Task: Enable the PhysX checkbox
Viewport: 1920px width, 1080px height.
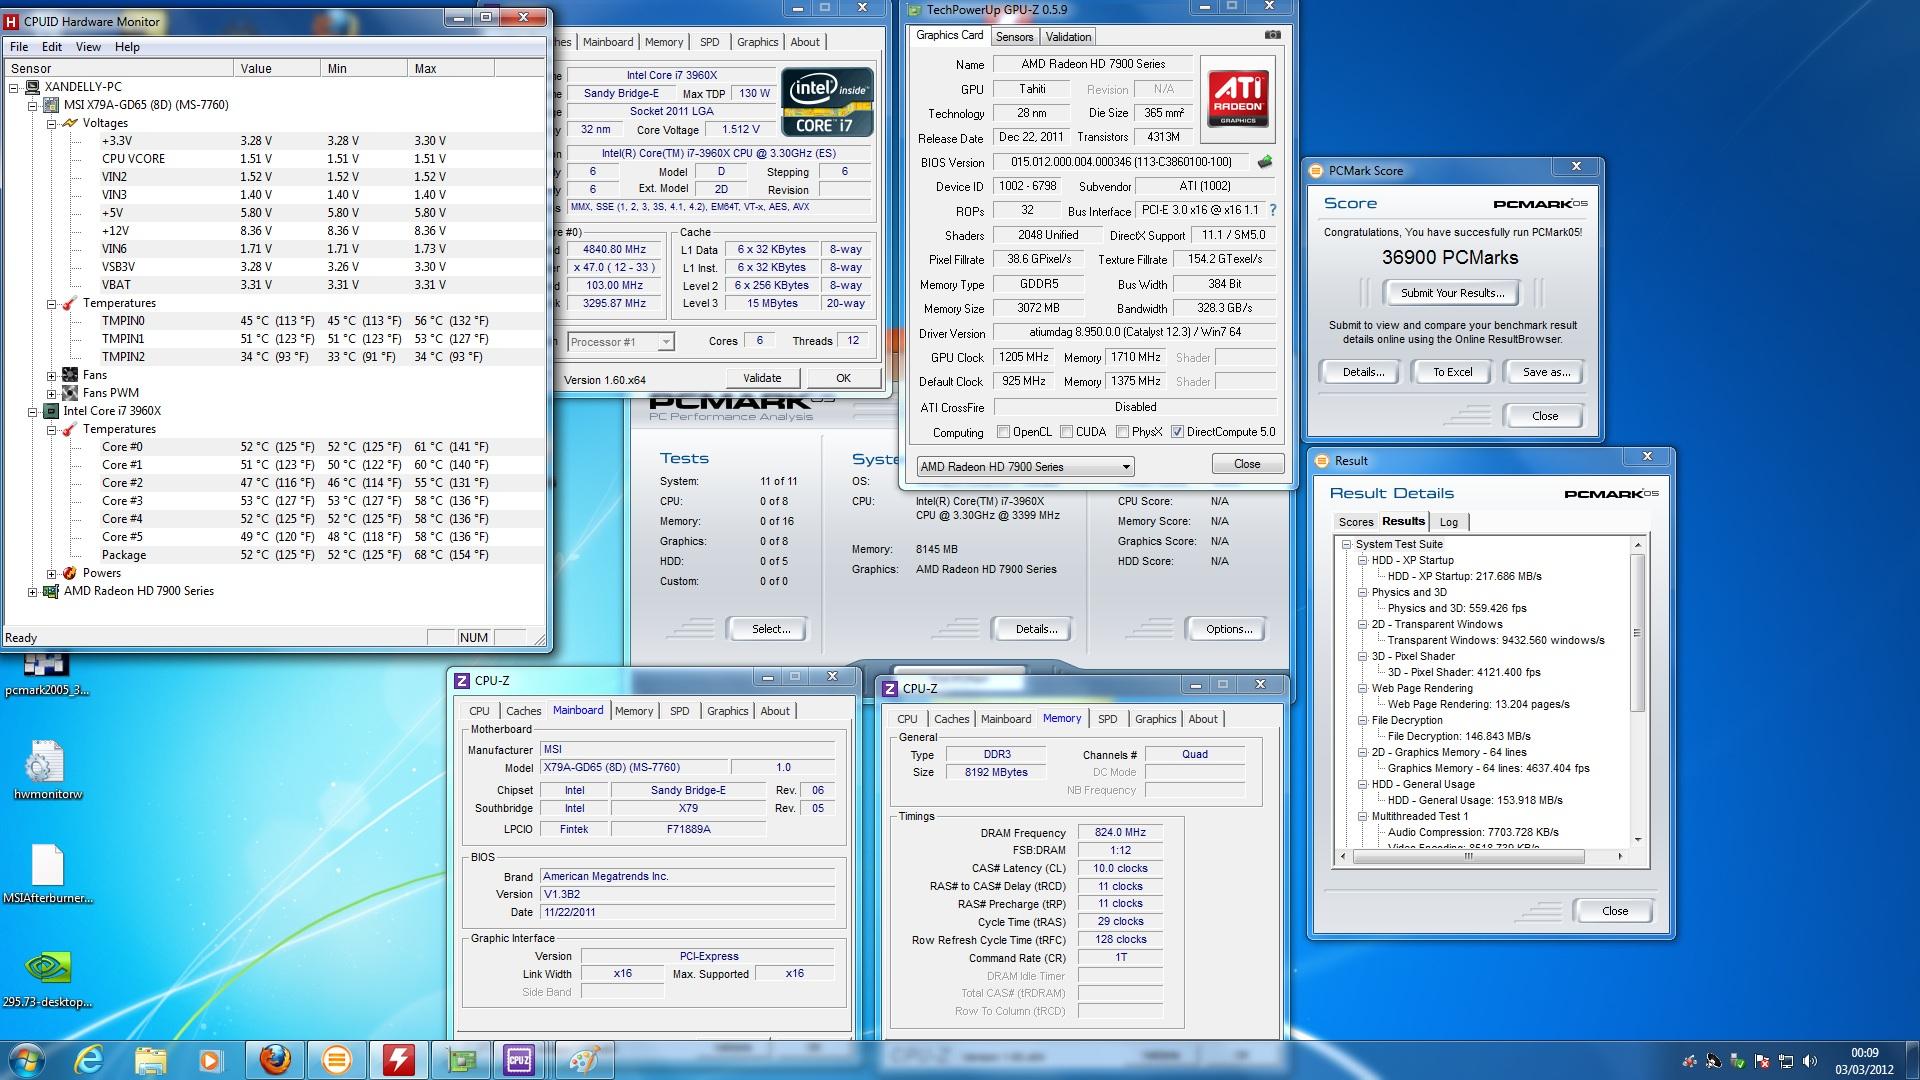Action: [x=1122, y=432]
